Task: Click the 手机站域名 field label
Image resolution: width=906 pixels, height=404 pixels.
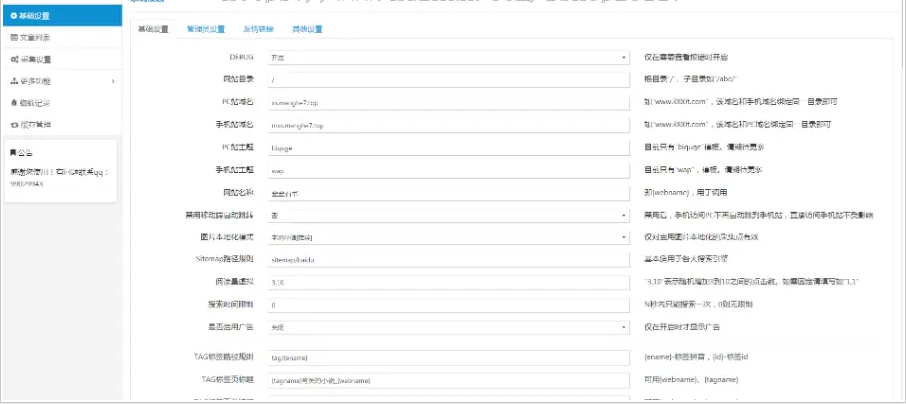Action: 235,124
